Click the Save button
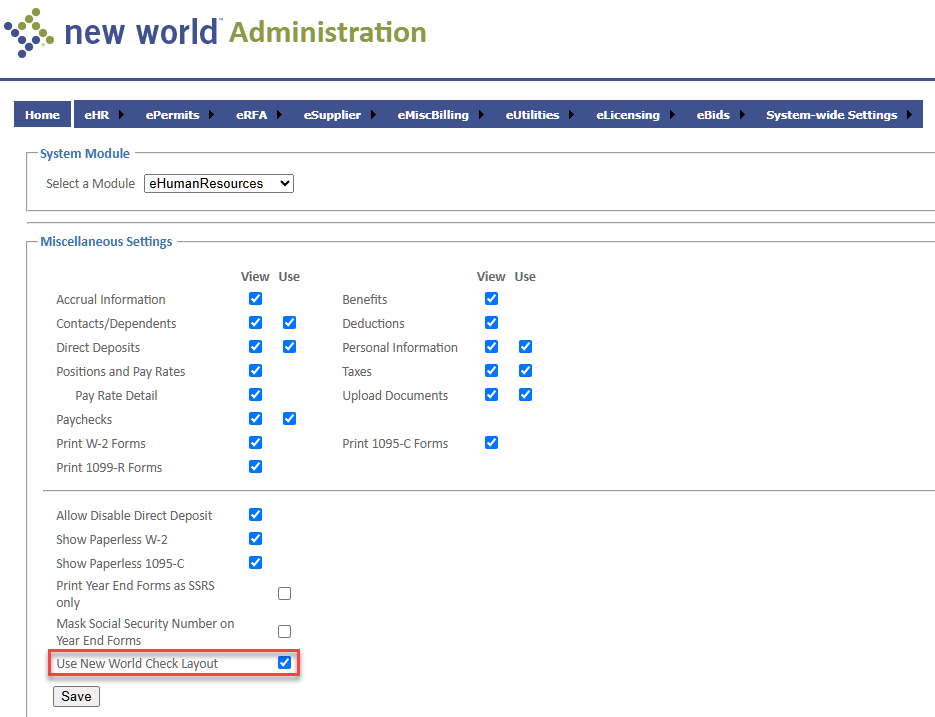This screenshot has height=717, width=935. pyautogui.click(x=76, y=696)
